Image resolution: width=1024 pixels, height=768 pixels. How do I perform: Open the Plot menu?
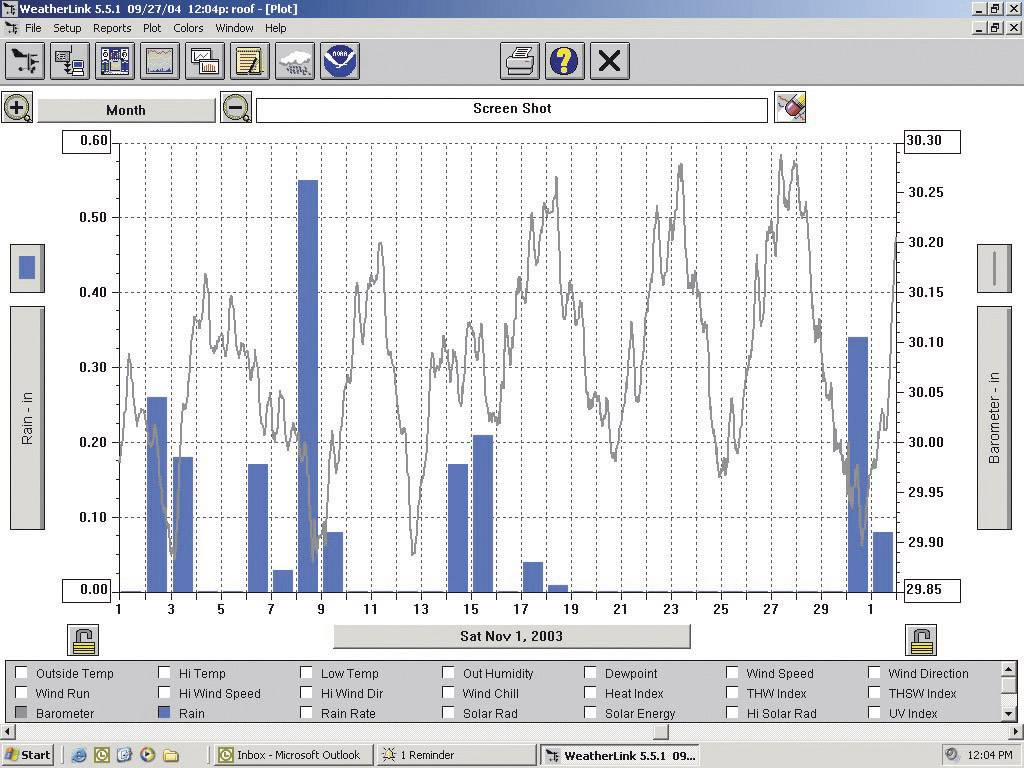point(152,28)
